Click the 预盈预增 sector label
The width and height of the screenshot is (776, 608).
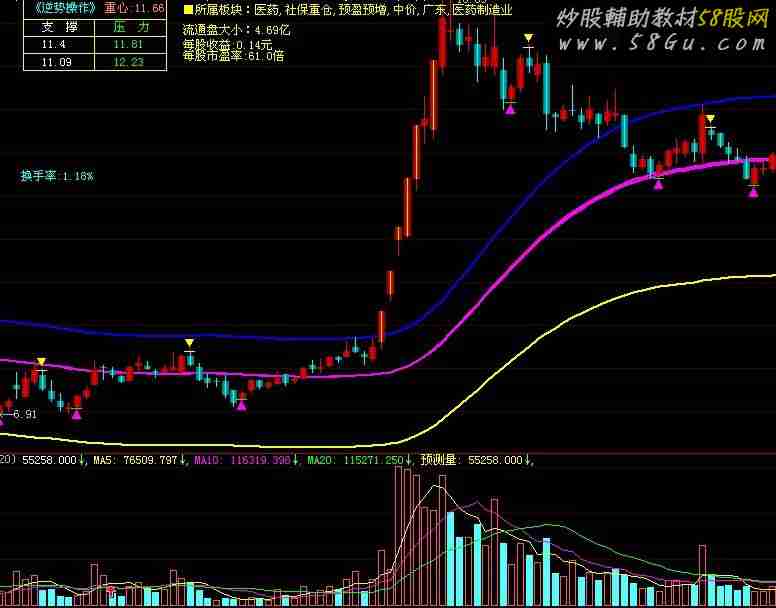tap(364, 9)
